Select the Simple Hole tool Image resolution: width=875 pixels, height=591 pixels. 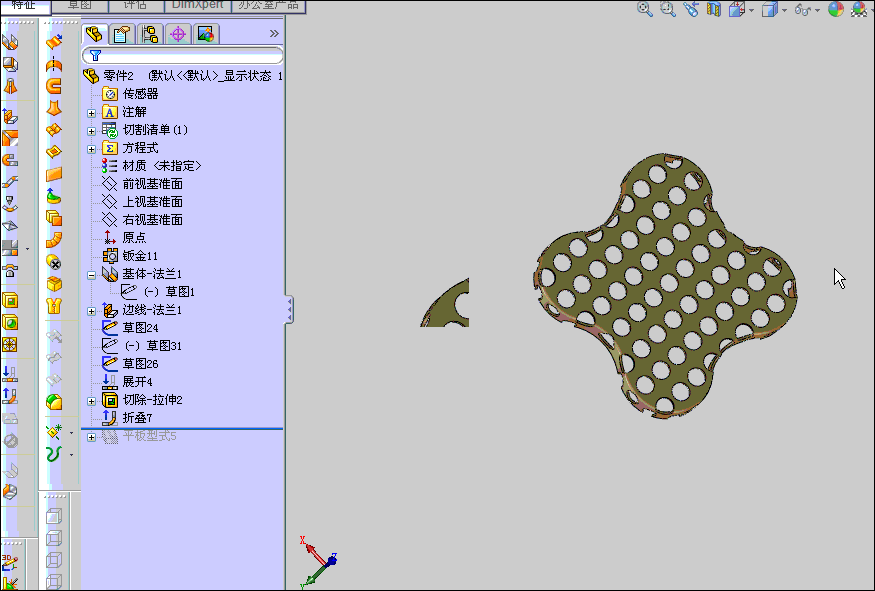click(10, 323)
